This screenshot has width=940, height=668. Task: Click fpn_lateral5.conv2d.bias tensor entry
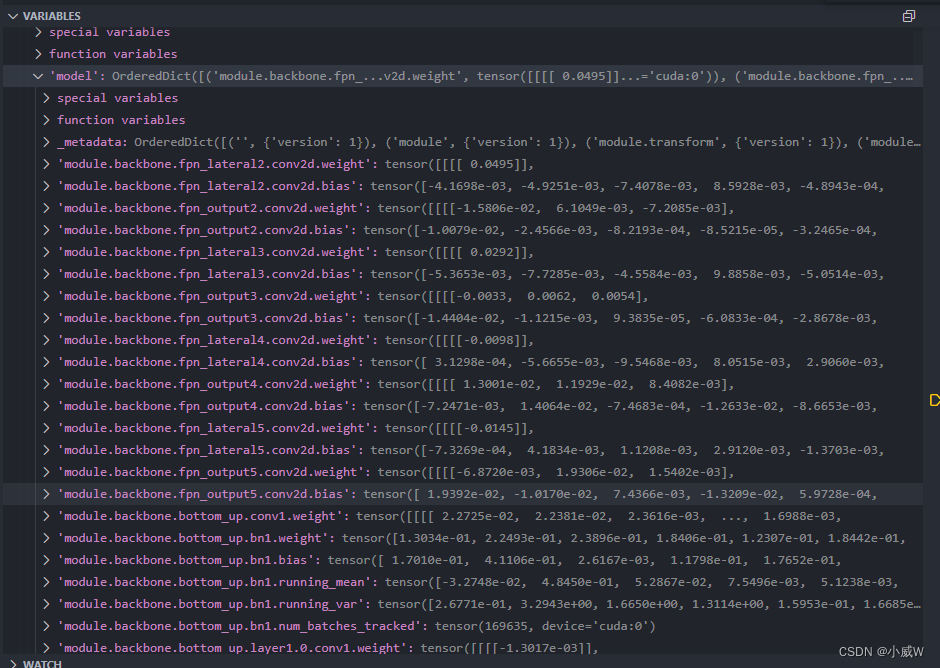[x=462, y=450]
